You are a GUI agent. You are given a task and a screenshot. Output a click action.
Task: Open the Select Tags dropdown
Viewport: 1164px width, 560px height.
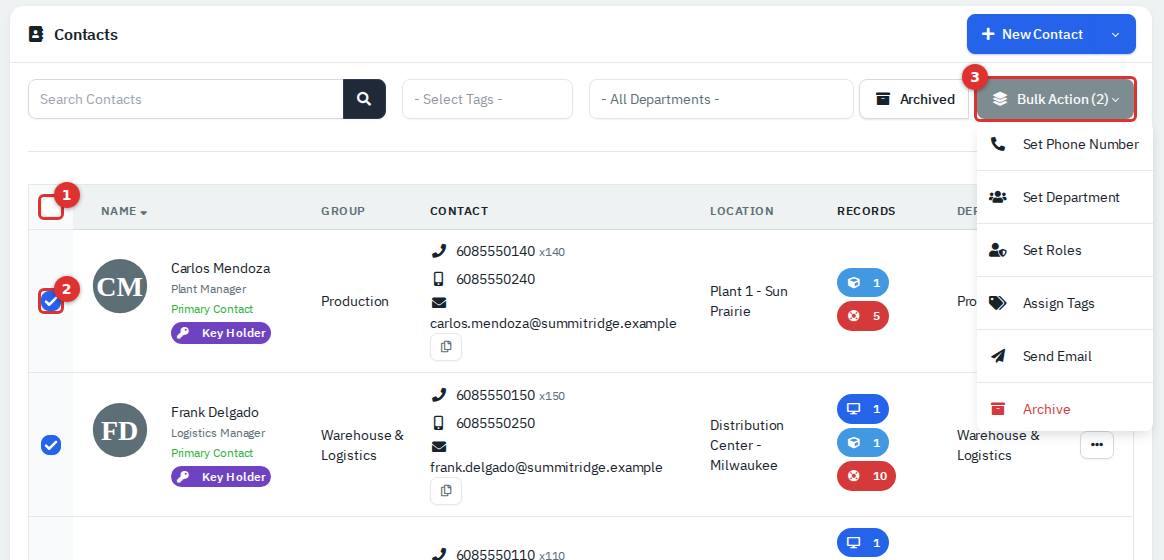[488, 99]
